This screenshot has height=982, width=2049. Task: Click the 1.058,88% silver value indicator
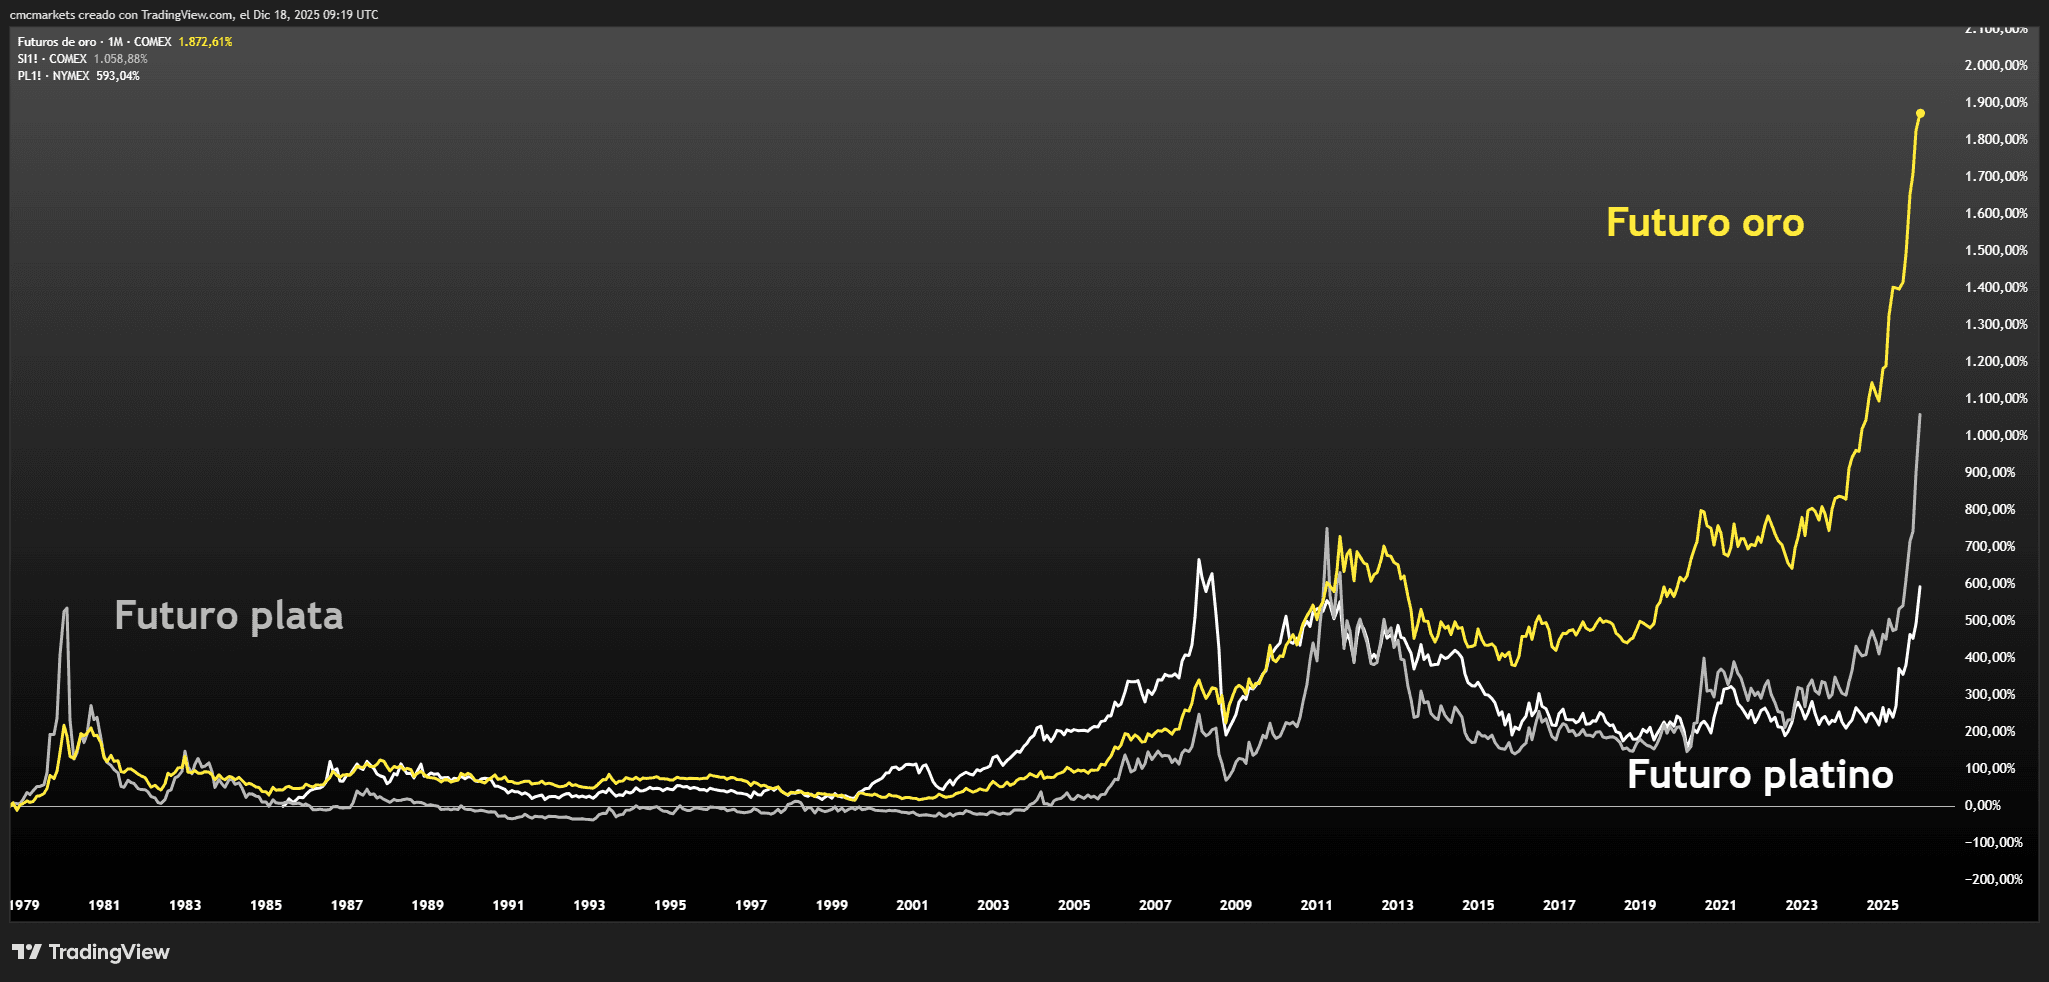[121, 60]
